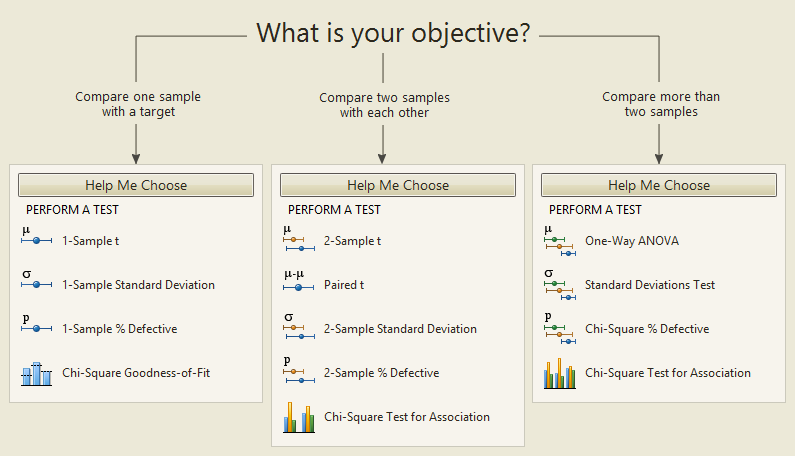Open the 1-Sample % Defective test
This screenshot has height=456, width=795.
coord(120,329)
